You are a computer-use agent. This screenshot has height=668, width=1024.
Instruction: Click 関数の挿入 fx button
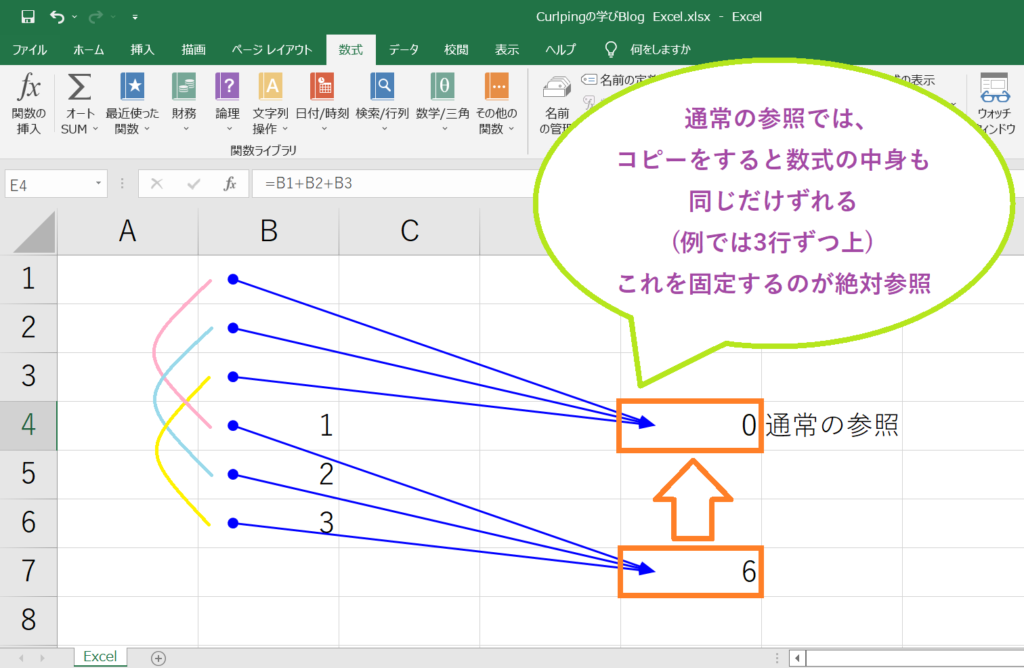[x=29, y=103]
